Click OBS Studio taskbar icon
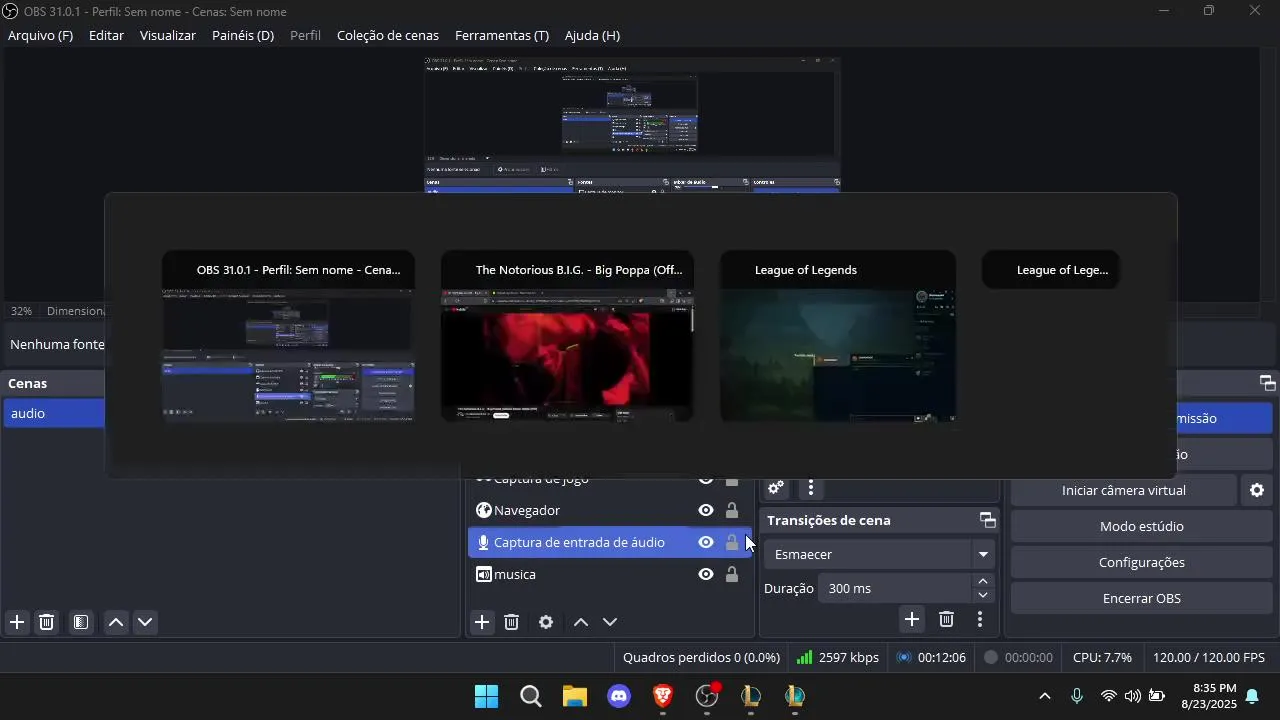 coord(707,696)
